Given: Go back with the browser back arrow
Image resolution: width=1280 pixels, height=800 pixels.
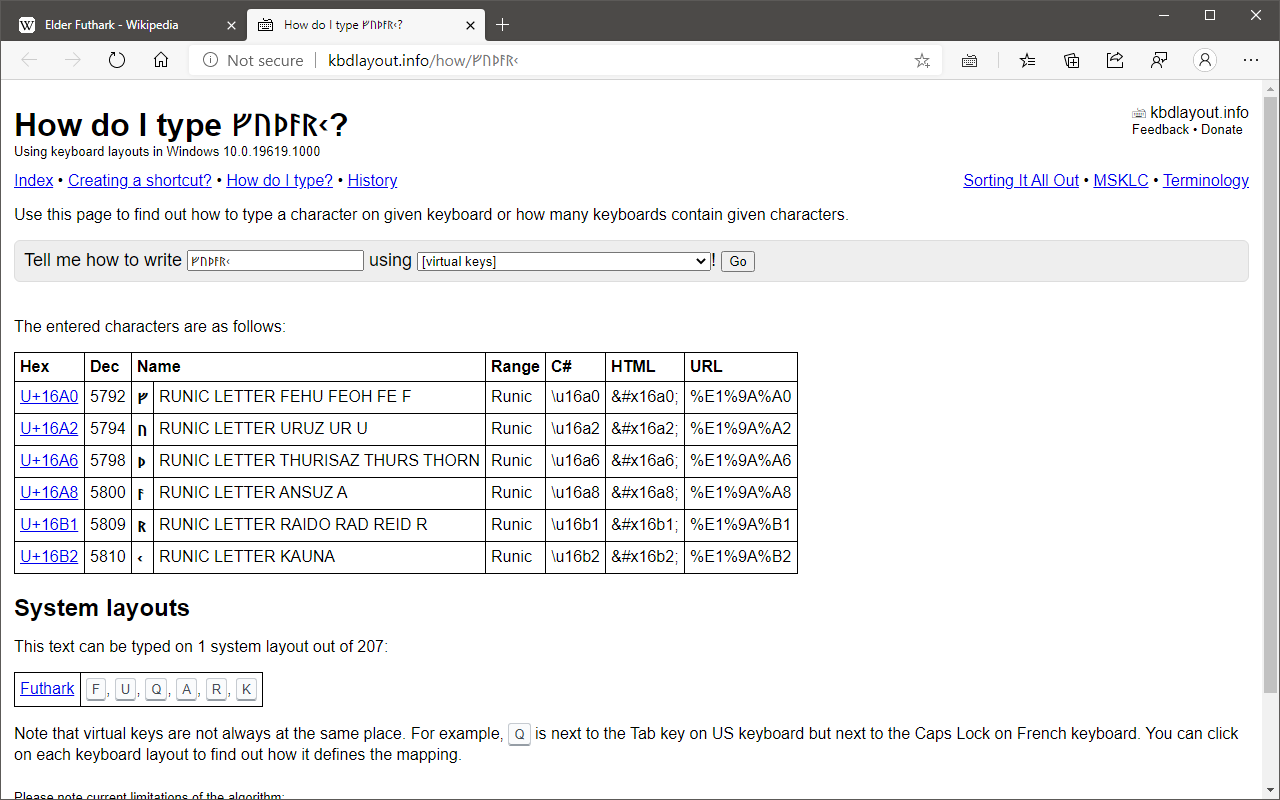Looking at the screenshot, I should (x=29, y=60).
